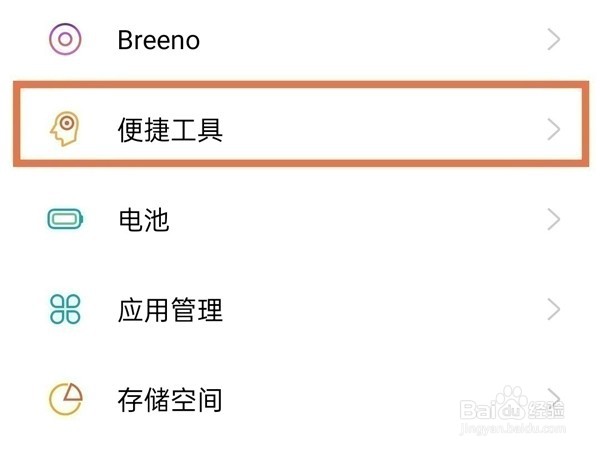600x450 pixels.
Task: Click the purple Breeno circle icon
Action: [65, 40]
